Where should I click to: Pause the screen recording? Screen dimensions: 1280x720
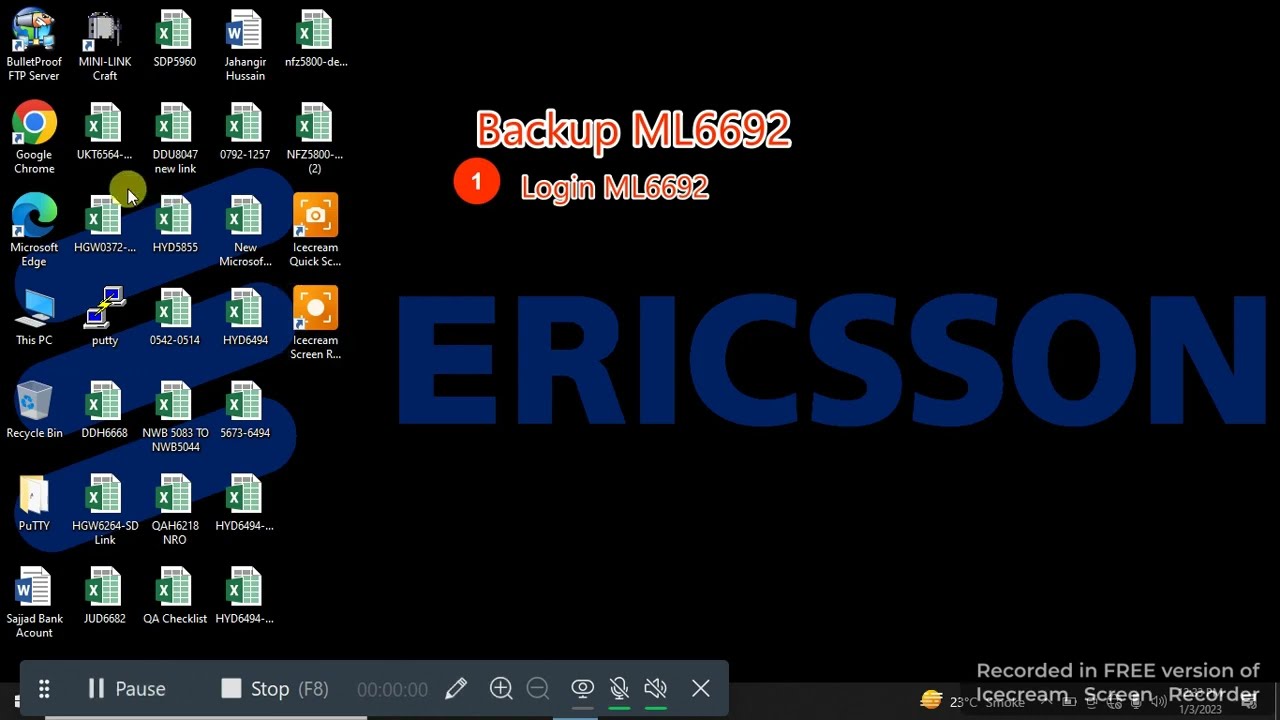(x=126, y=688)
